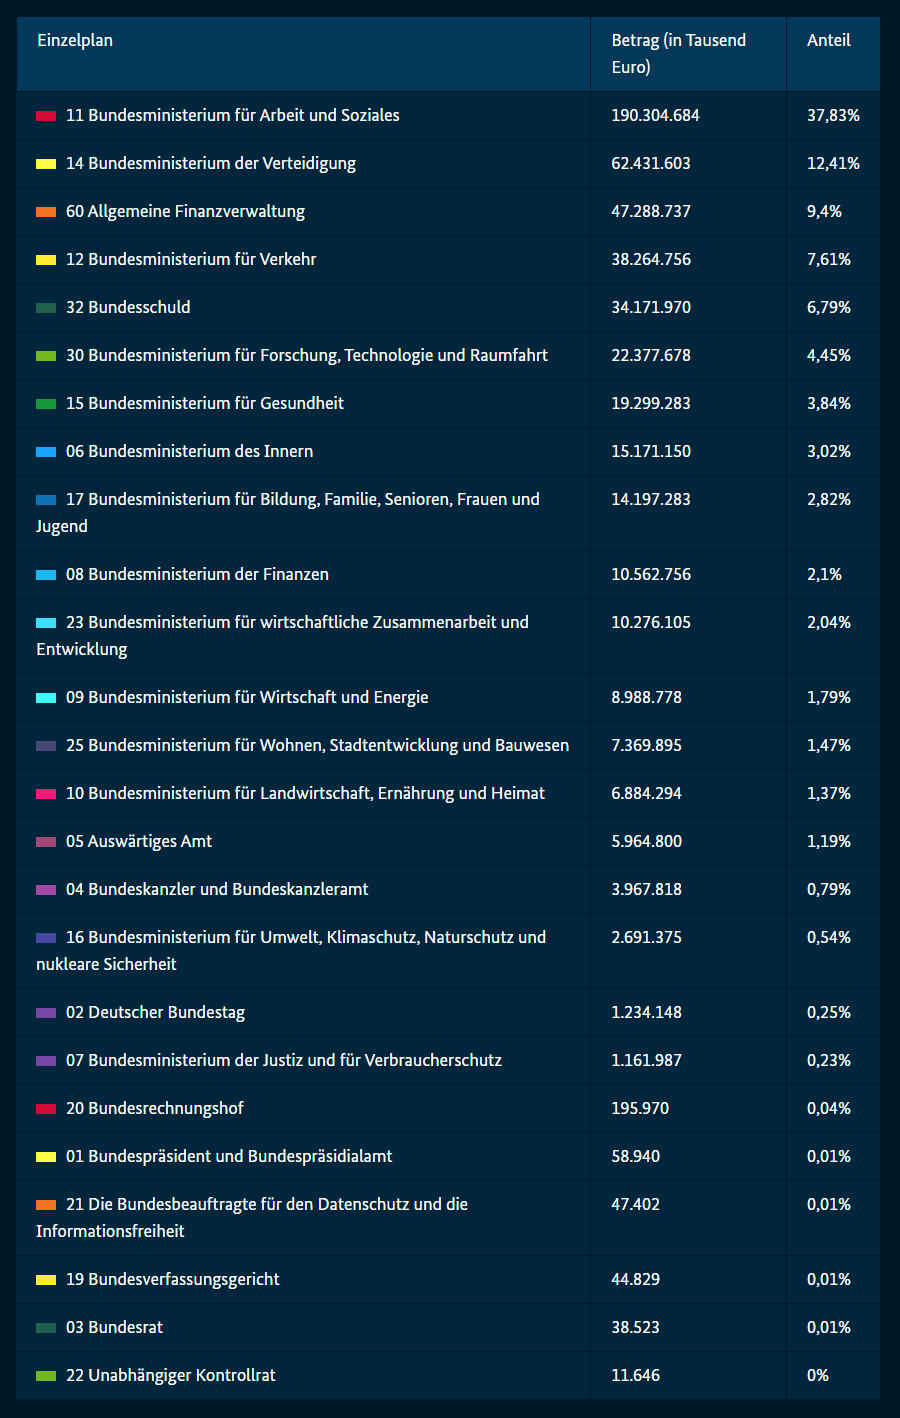This screenshot has width=900, height=1418.
Task: Click the Anteil column header
Action: pos(828,41)
